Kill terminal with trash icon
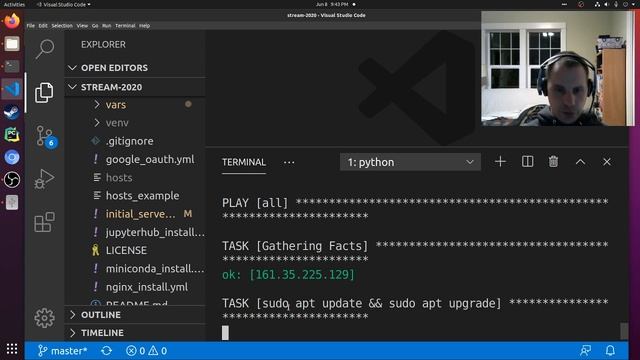 (553, 162)
